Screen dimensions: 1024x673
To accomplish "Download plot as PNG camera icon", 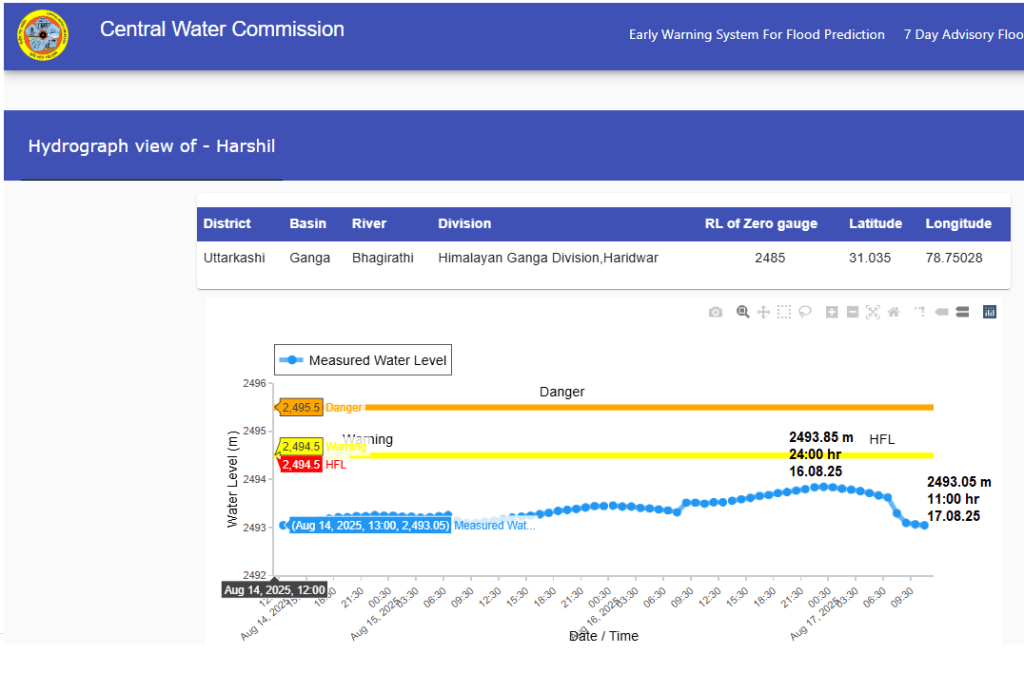I will [x=715, y=313].
